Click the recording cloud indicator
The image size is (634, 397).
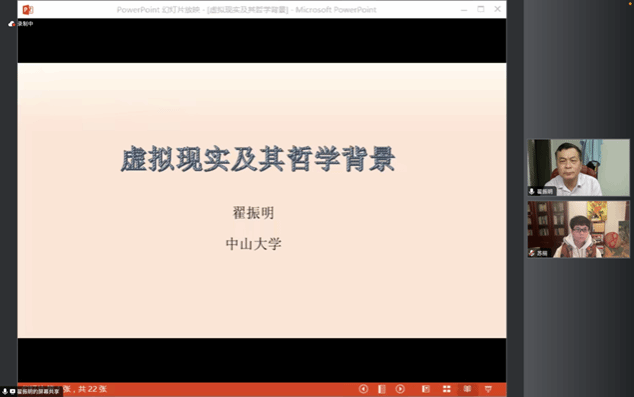12,24
